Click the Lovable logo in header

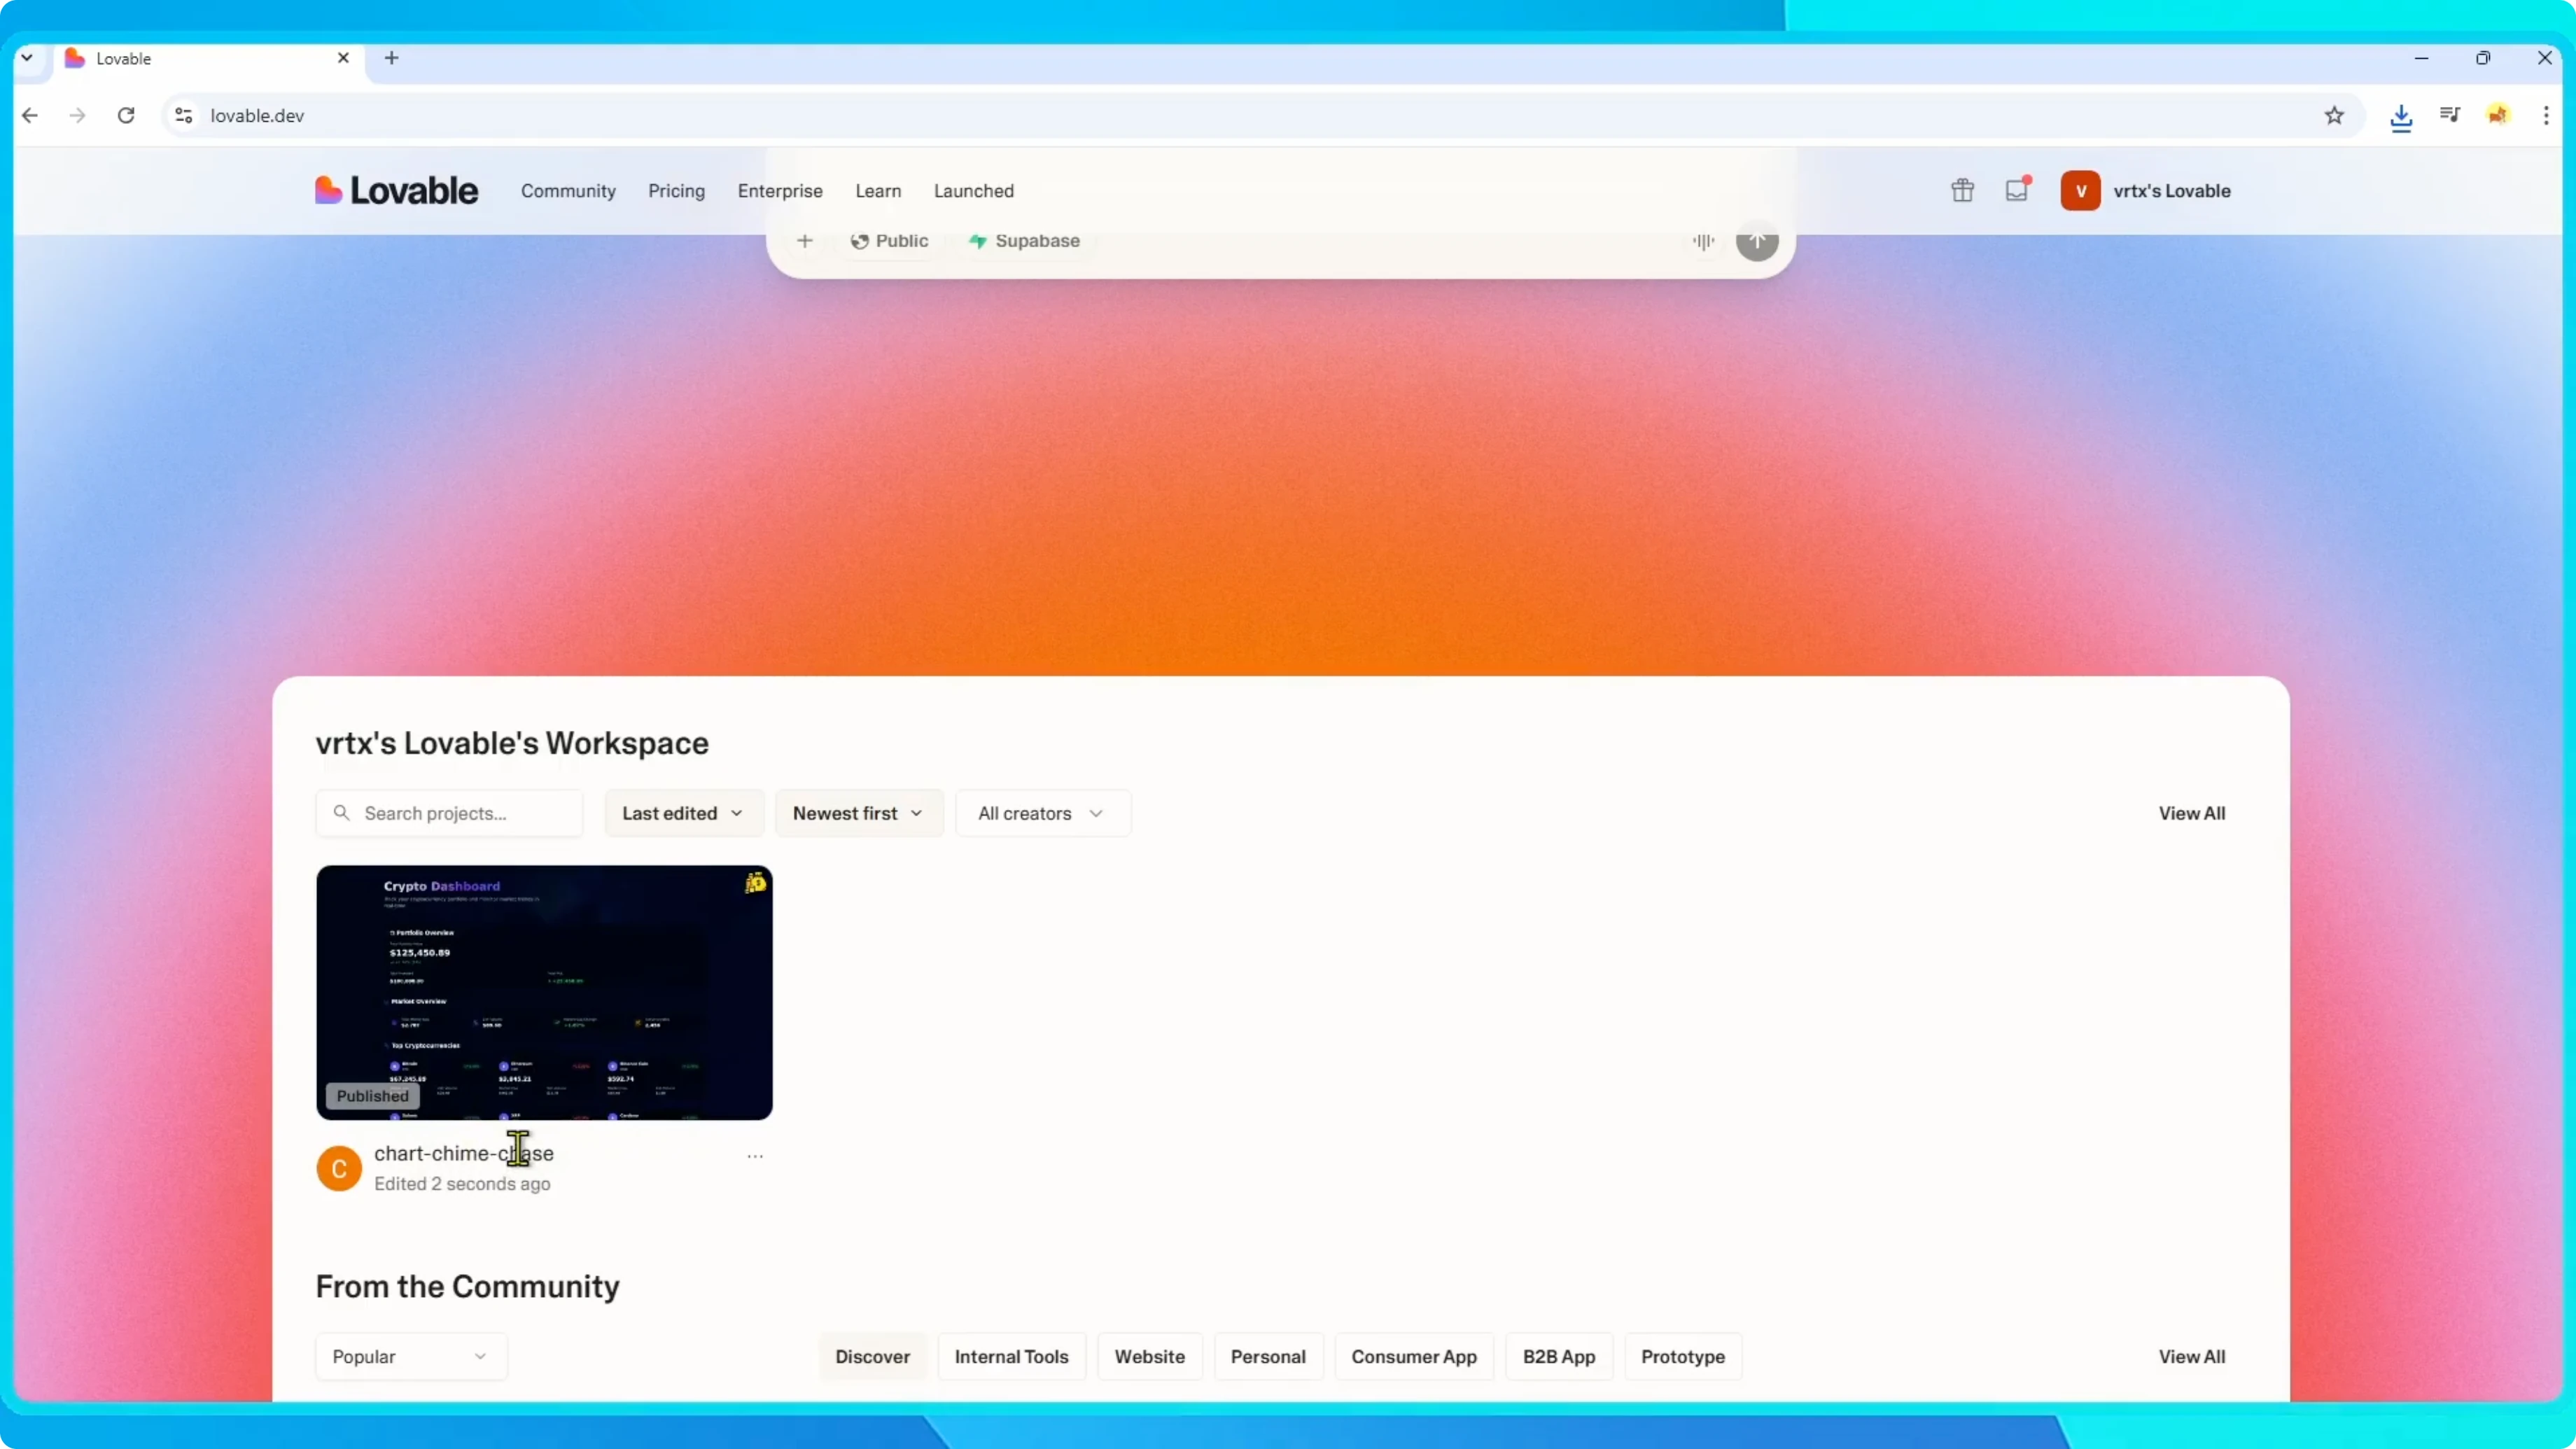point(396,190)
